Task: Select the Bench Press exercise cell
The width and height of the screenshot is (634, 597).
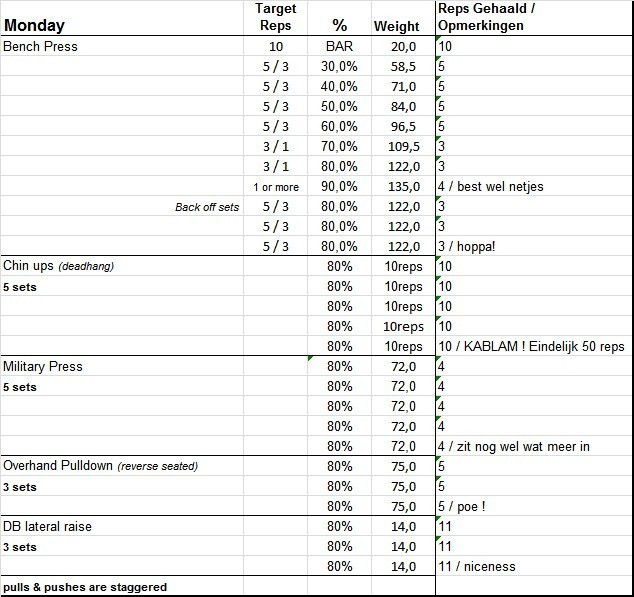Action: click(41, 46)
